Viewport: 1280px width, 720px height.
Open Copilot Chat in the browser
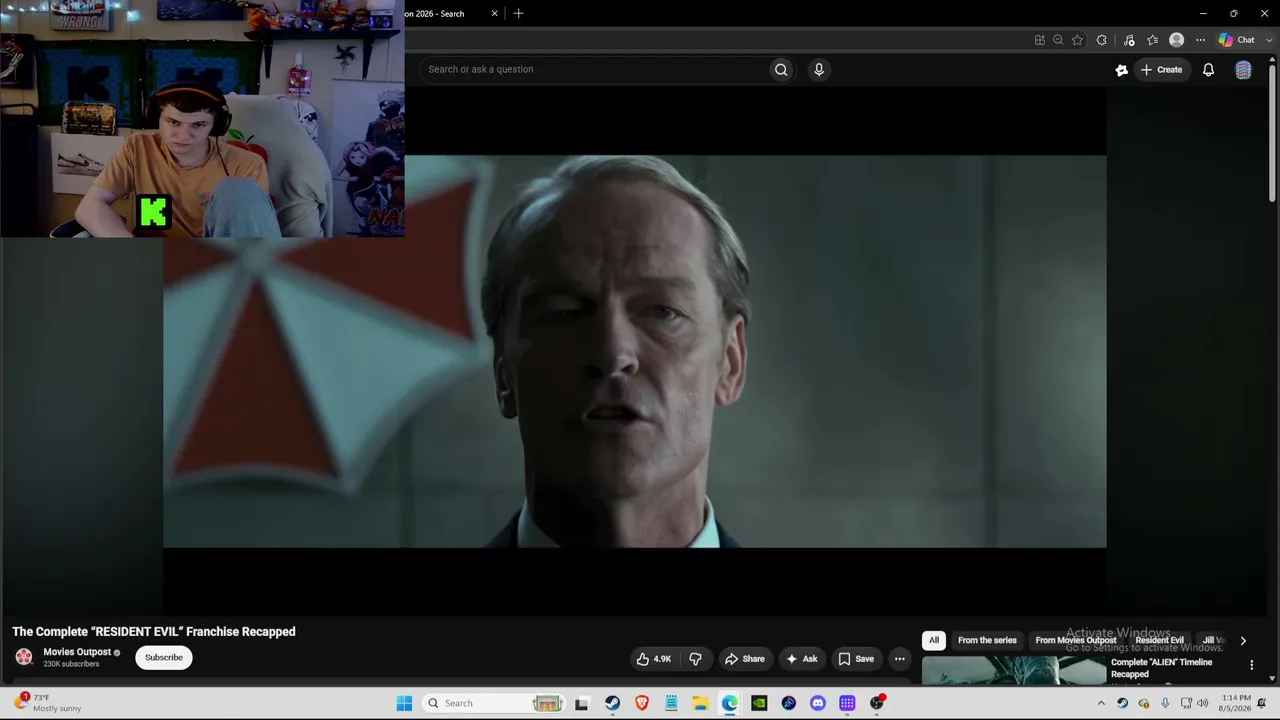pos(1236,40)
